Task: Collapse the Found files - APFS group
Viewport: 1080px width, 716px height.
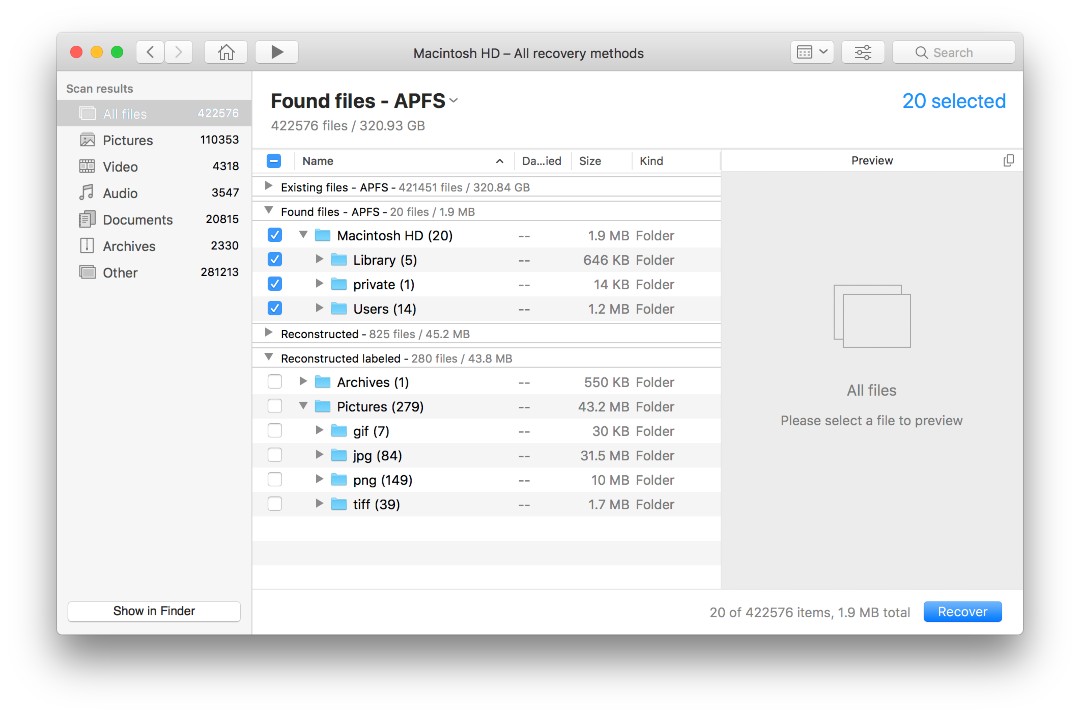Action: (269, 211)
